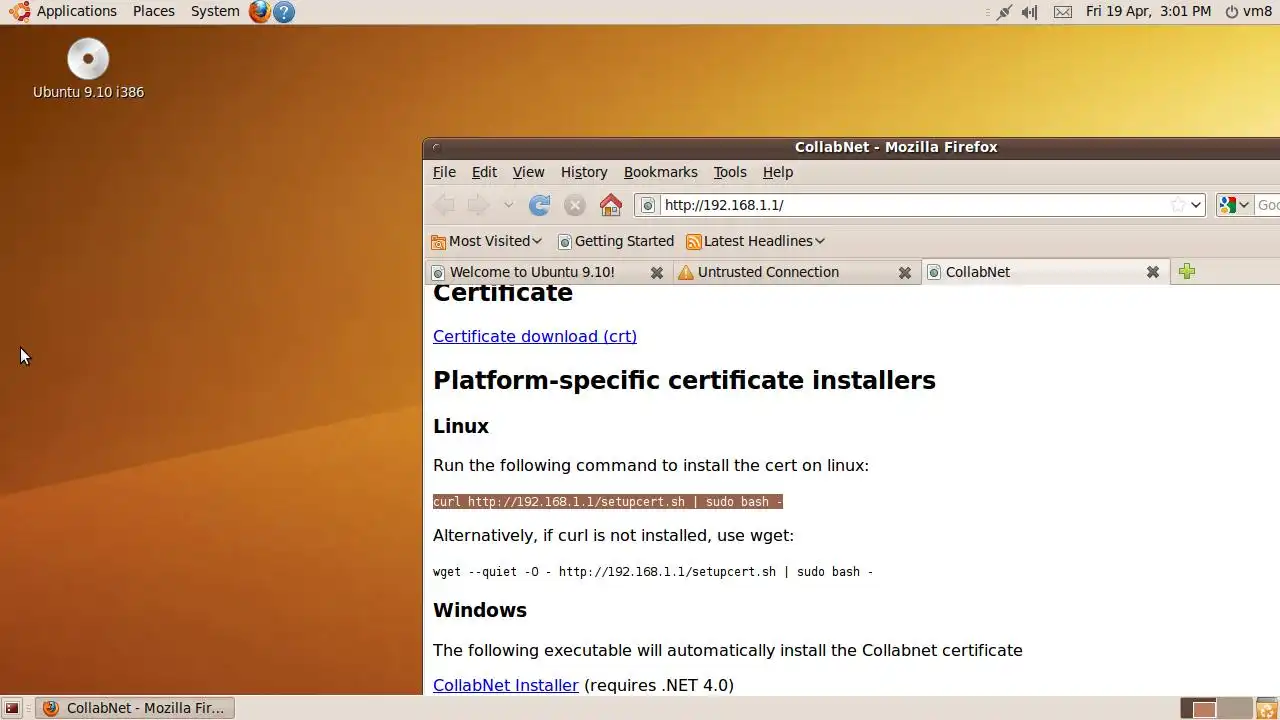Open the CollabNet Installer link
The image size is (1280, 720).
pos(506,685)
